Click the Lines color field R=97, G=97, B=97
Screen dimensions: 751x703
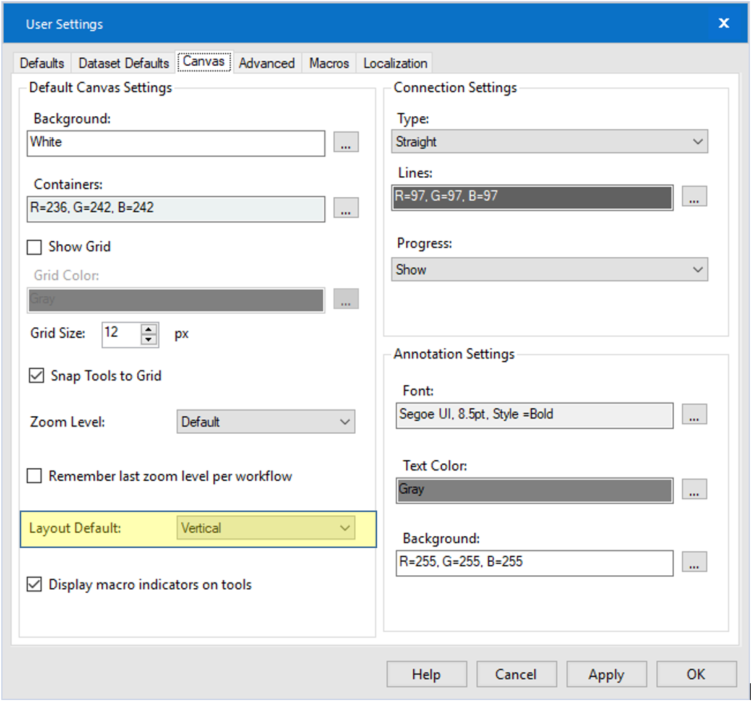(x=532, y=197)
